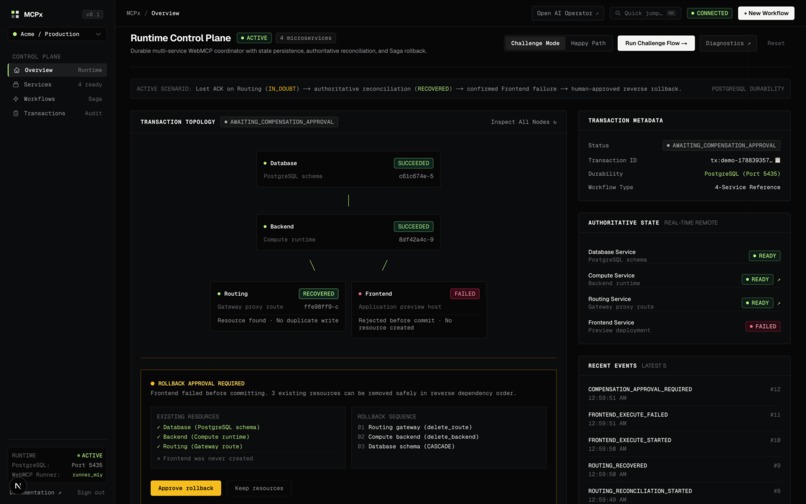Click rollback step 01 Routing gateway (delete_route)
Screen dimensions: 806x504
414,427
